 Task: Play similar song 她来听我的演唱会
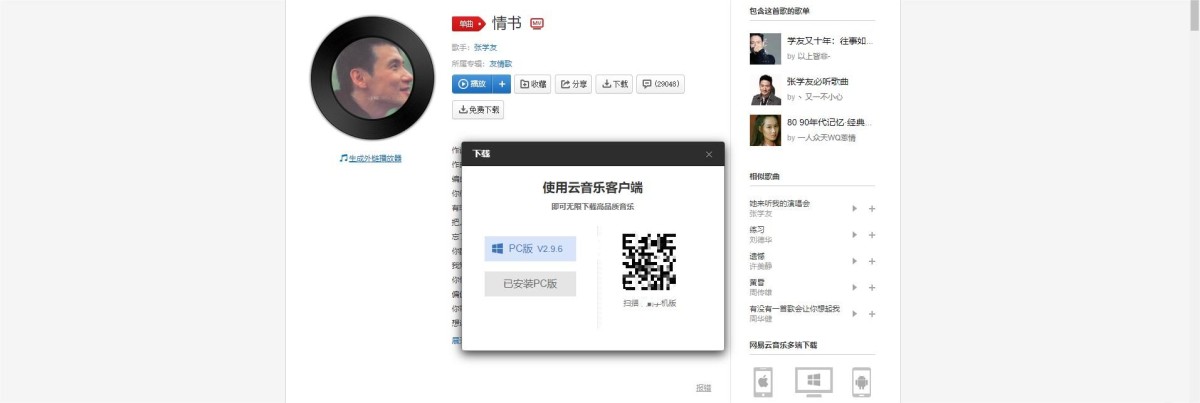pyautogui.click(x=854, y=208)
